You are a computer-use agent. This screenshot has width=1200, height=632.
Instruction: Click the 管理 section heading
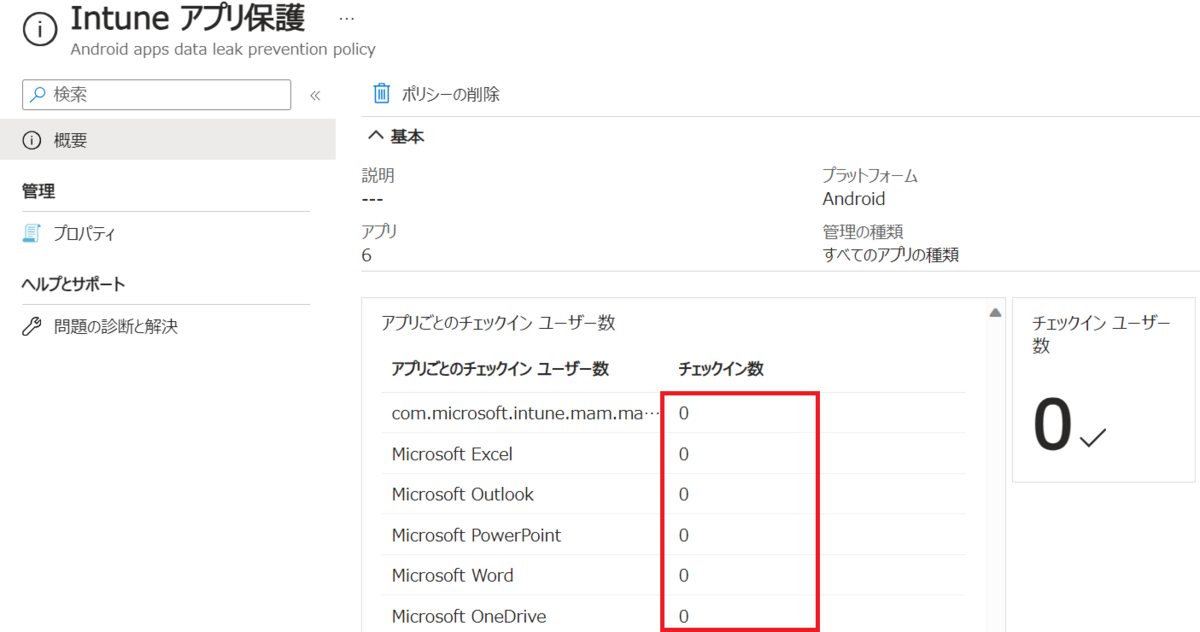click(38, 191)
